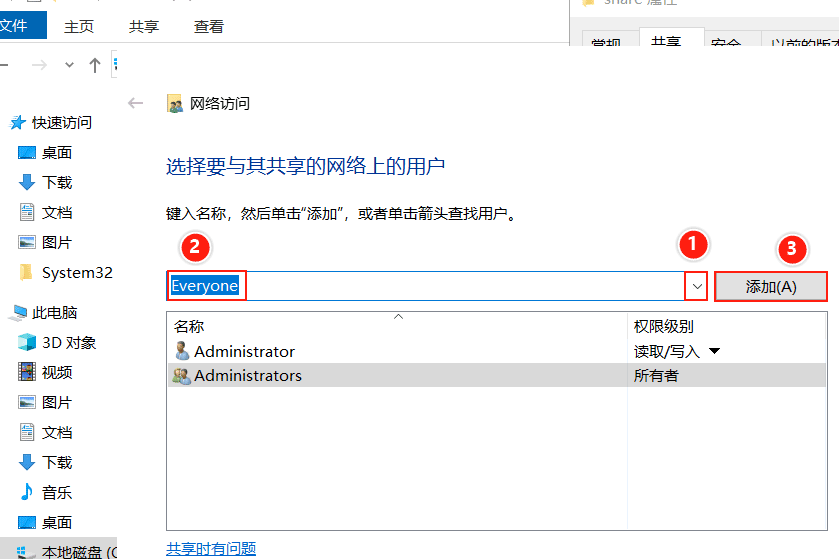Click the 3D 对象 cube icon
The image size is (839, 559).
27,342
